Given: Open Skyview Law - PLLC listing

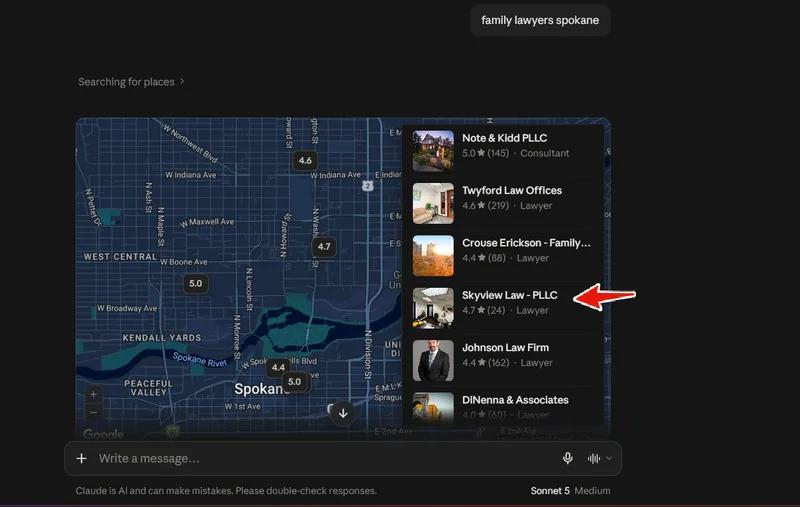Looking at the screenshot, I should coord(504,308).
